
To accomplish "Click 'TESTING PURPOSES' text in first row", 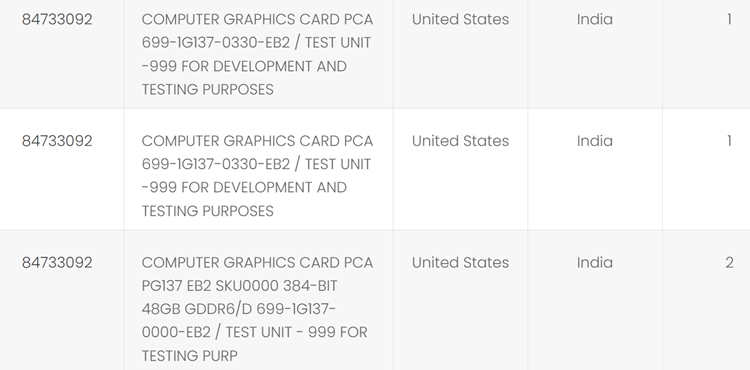I will (208, 89).
